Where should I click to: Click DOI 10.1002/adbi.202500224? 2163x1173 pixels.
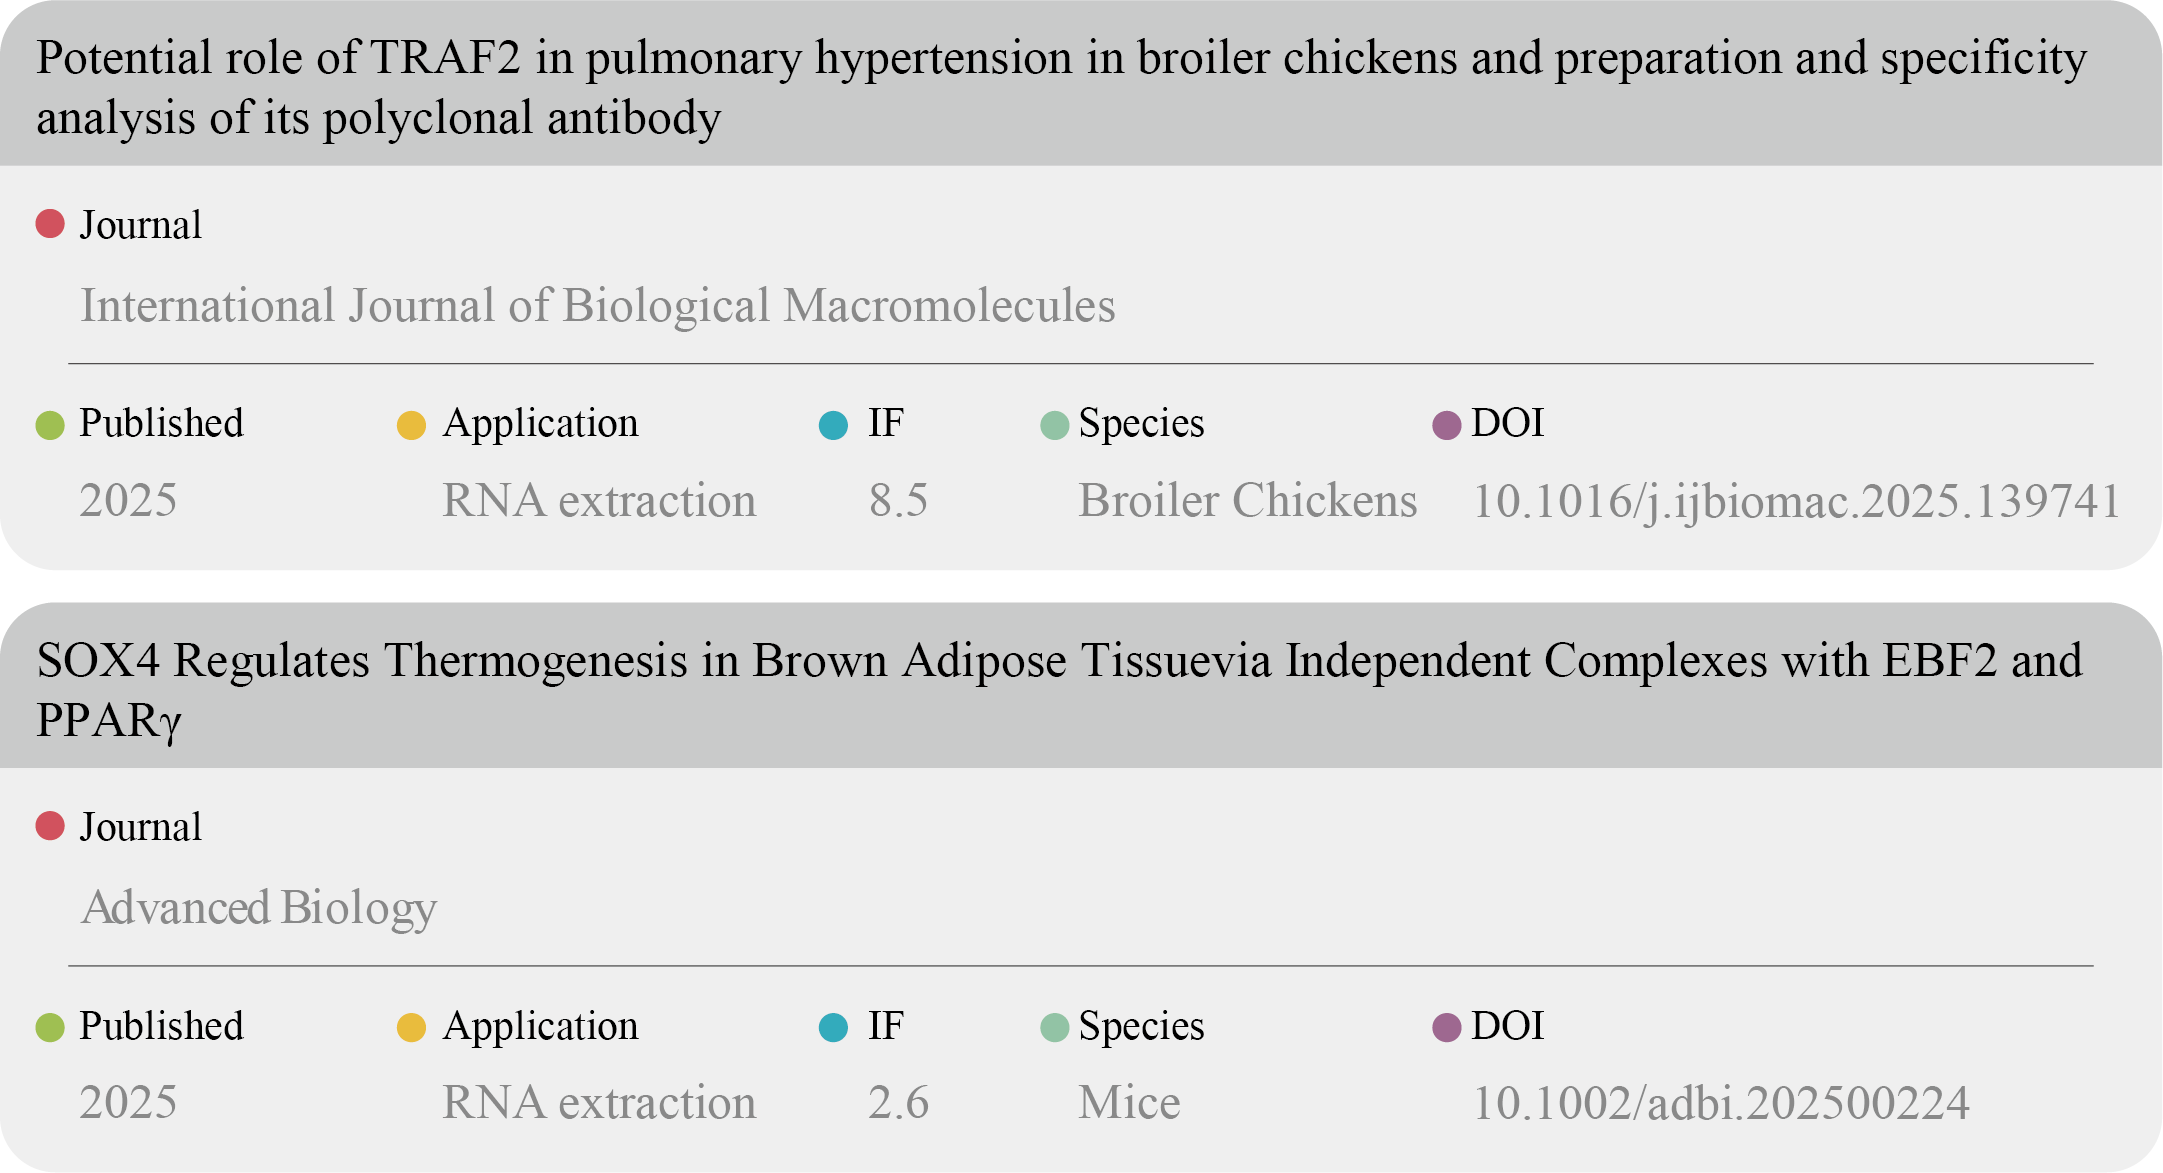pos(1721,1103)
